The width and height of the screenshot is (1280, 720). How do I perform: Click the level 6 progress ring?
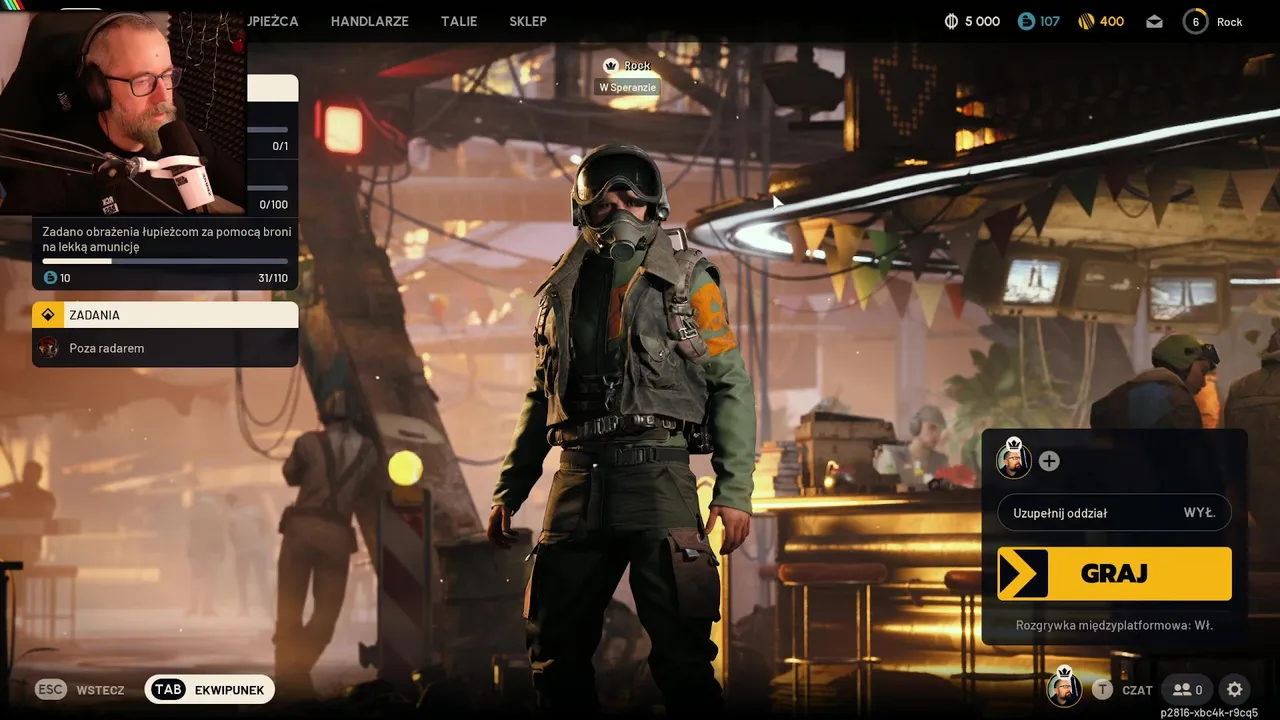coord(1195,21)
